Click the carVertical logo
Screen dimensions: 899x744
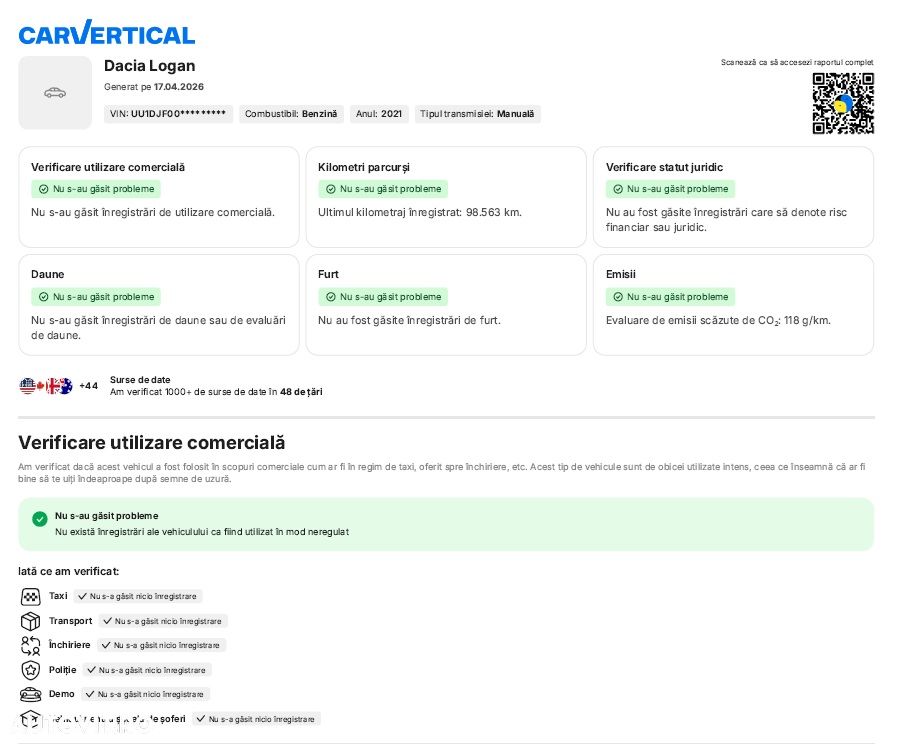click(107, 33)
